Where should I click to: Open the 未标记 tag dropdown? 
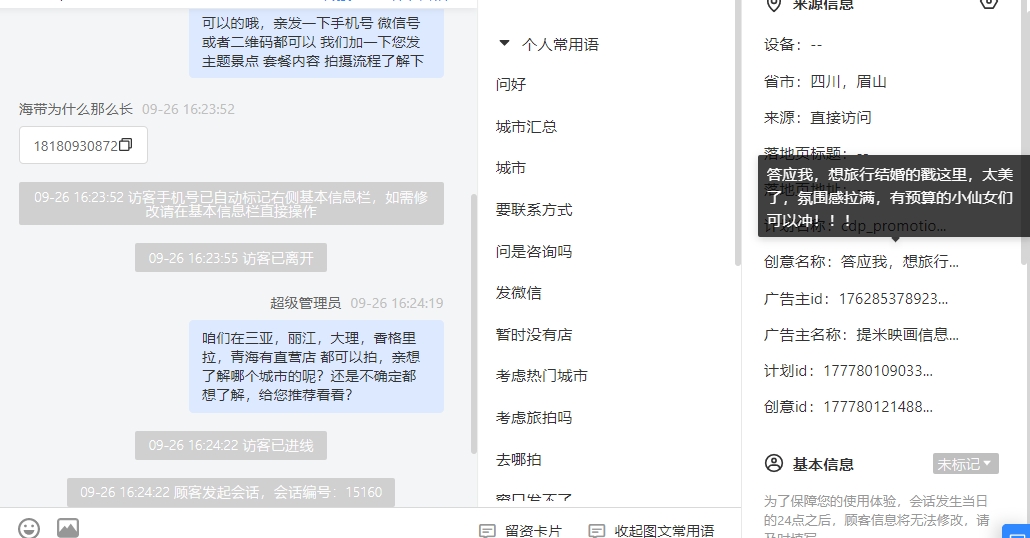(x=966, y=464)
